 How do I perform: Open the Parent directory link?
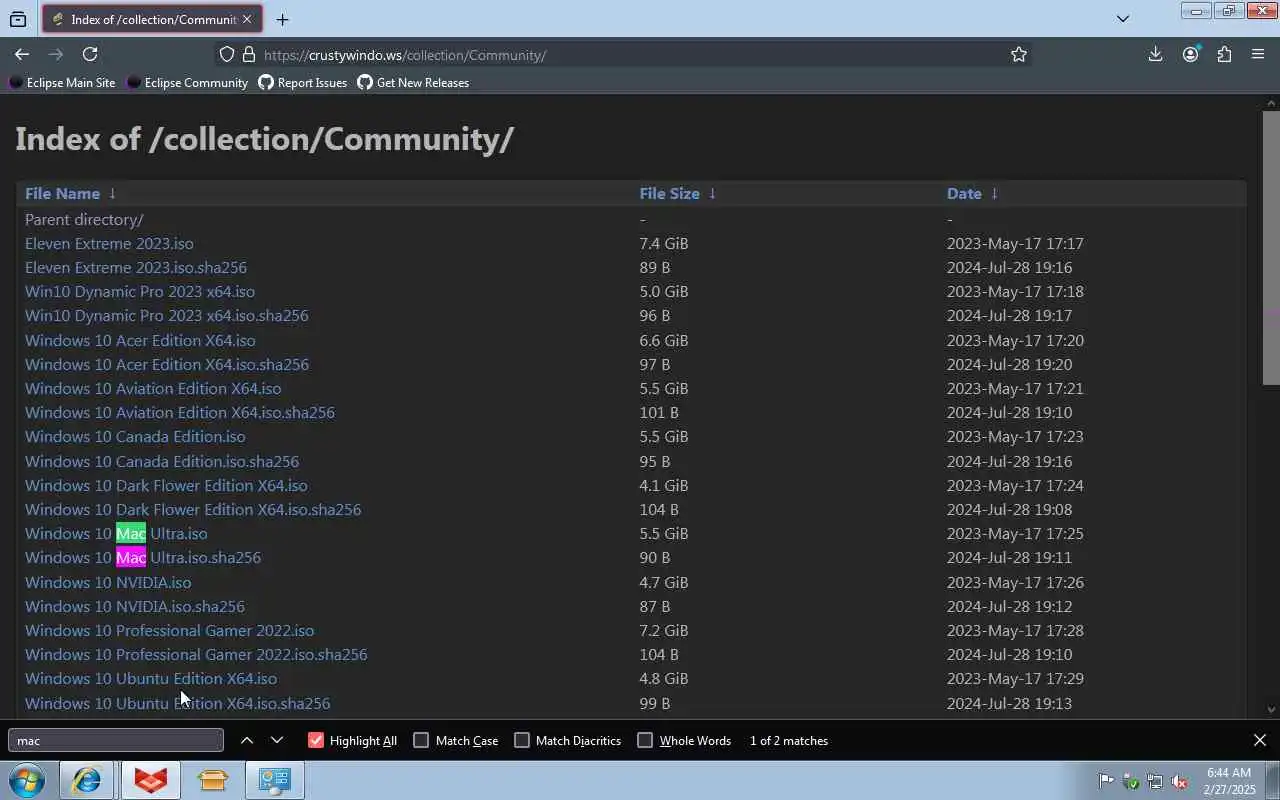(84, 219)
